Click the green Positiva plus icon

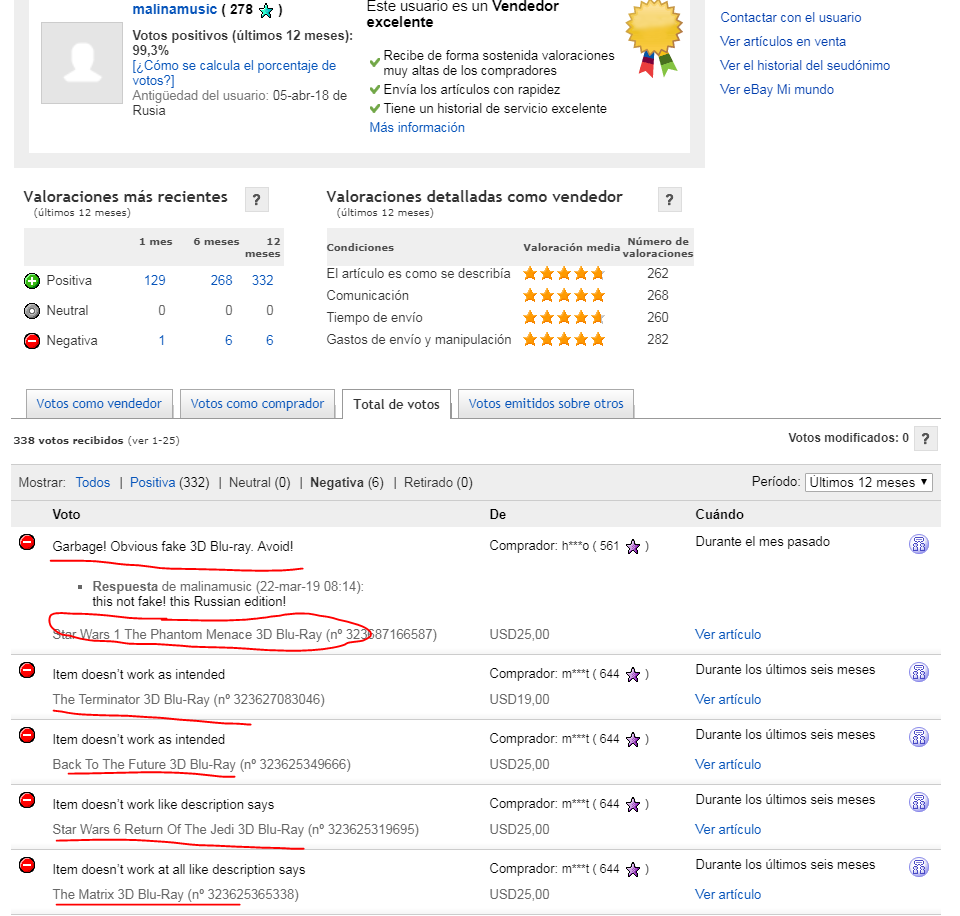click(x=32, y=281)
